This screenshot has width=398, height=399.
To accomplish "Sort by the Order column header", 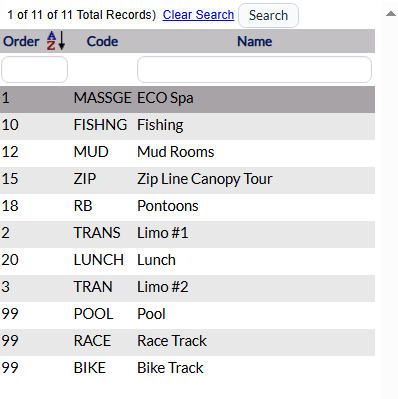I will 21,41.
